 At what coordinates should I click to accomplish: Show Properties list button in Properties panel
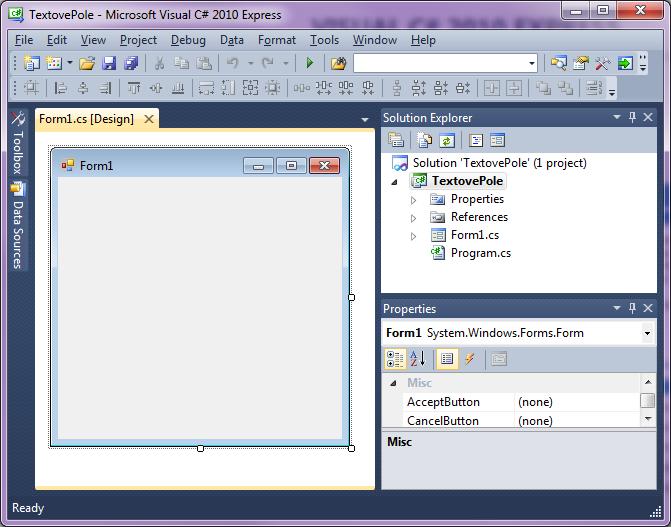[x=447, y=359]
